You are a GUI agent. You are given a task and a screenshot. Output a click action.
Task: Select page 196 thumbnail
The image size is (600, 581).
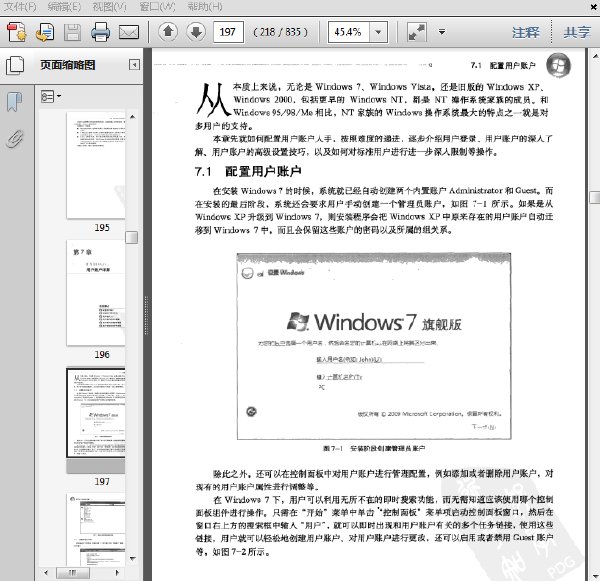pyautogui.click(x=96, y=293)
